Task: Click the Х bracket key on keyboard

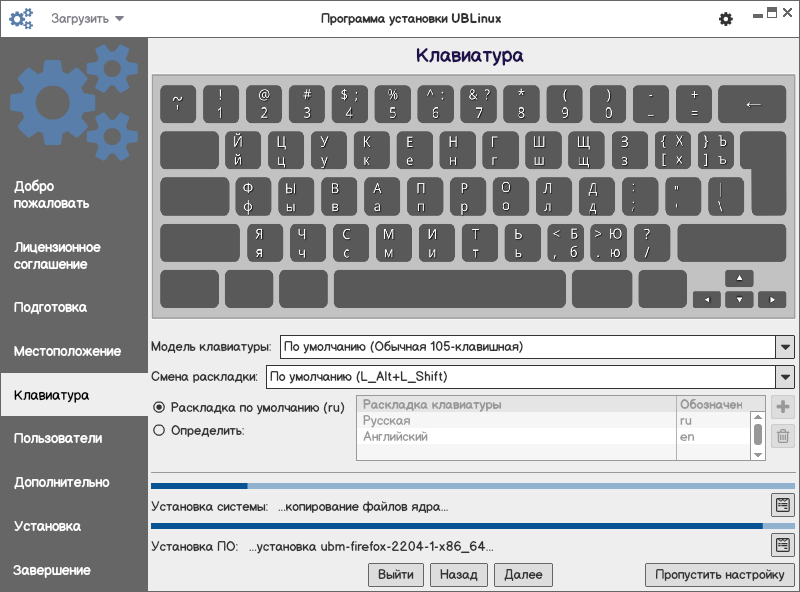Action: click(x=672, y=151)
